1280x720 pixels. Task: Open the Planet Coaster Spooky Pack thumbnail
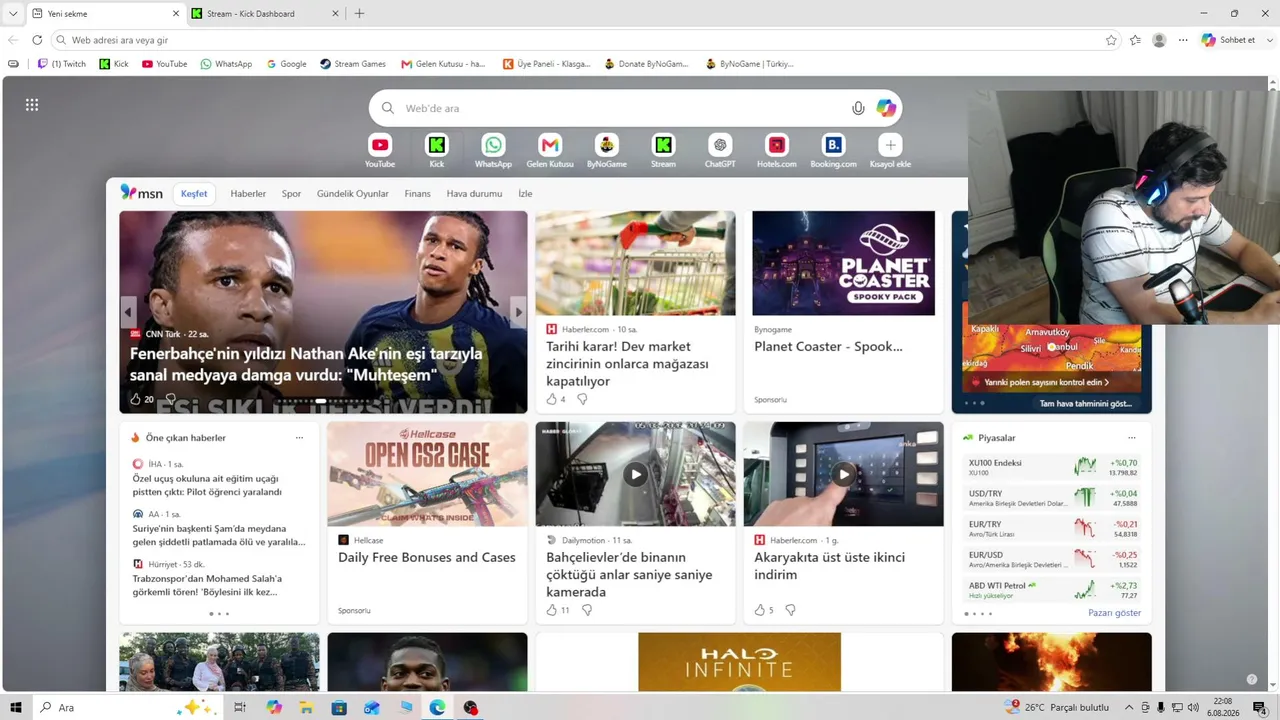843,263
